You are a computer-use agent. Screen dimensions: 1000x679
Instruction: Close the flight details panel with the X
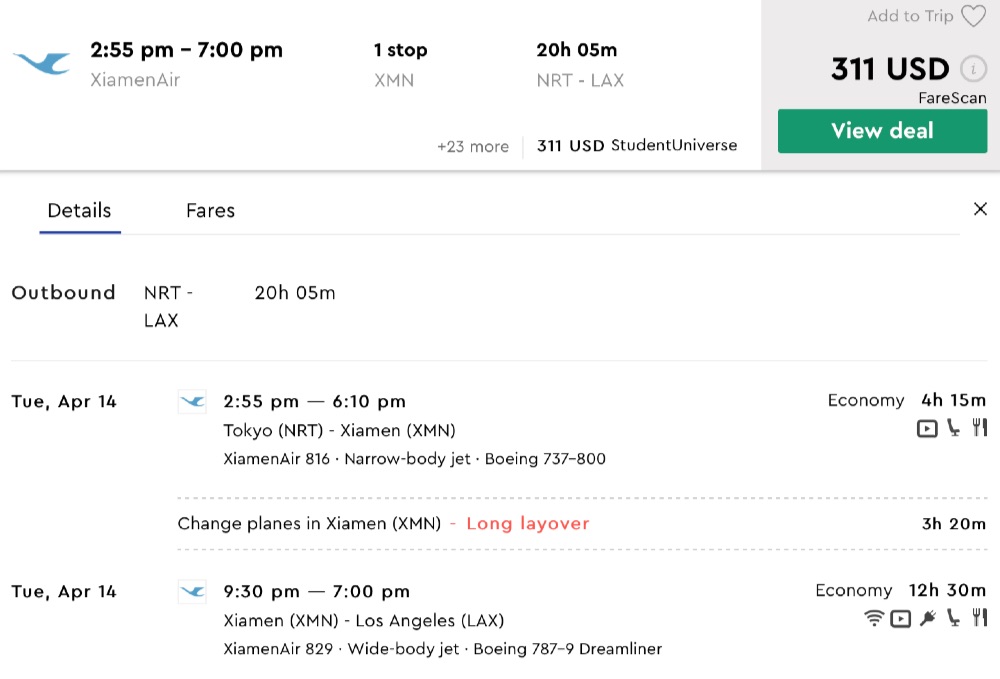pyautogui.click(x=980, y=209)
